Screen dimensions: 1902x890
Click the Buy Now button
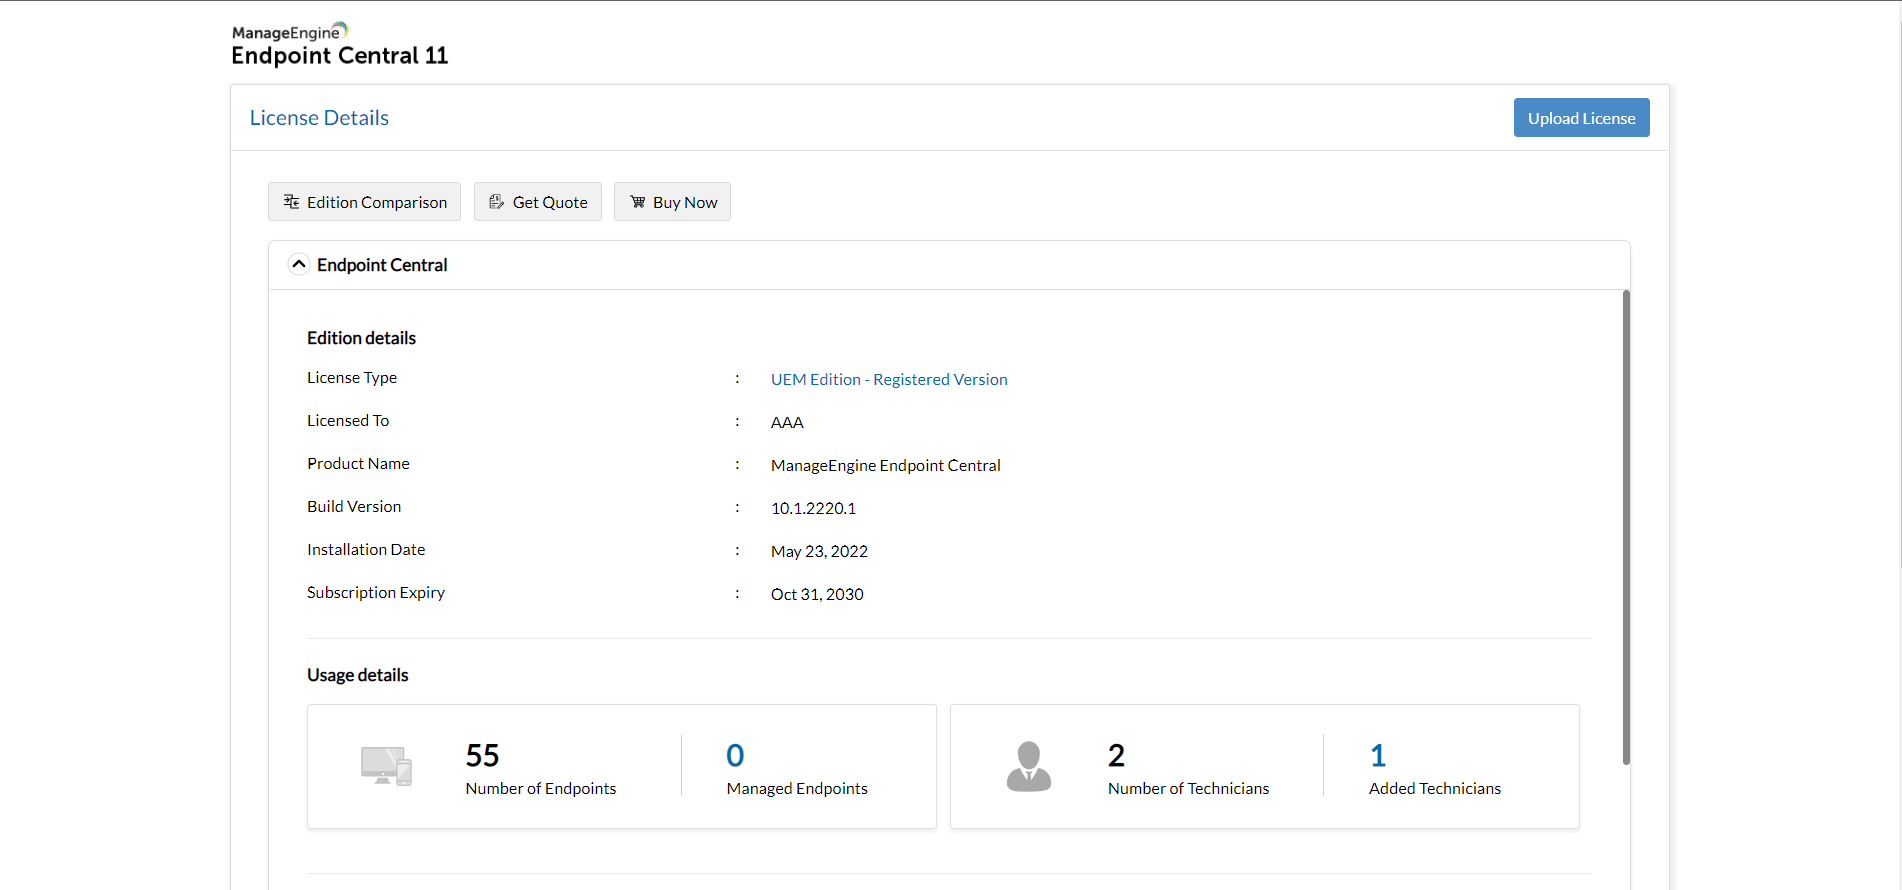point(672,202)
